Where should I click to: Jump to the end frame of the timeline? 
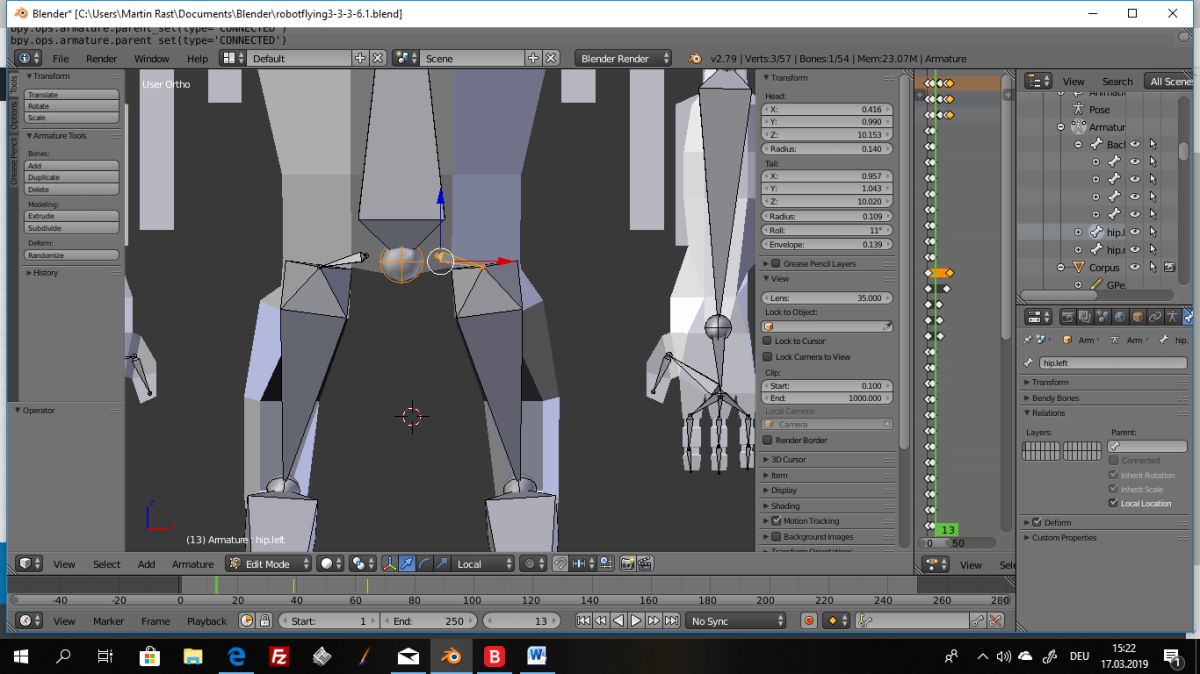[x=671, y=621]
